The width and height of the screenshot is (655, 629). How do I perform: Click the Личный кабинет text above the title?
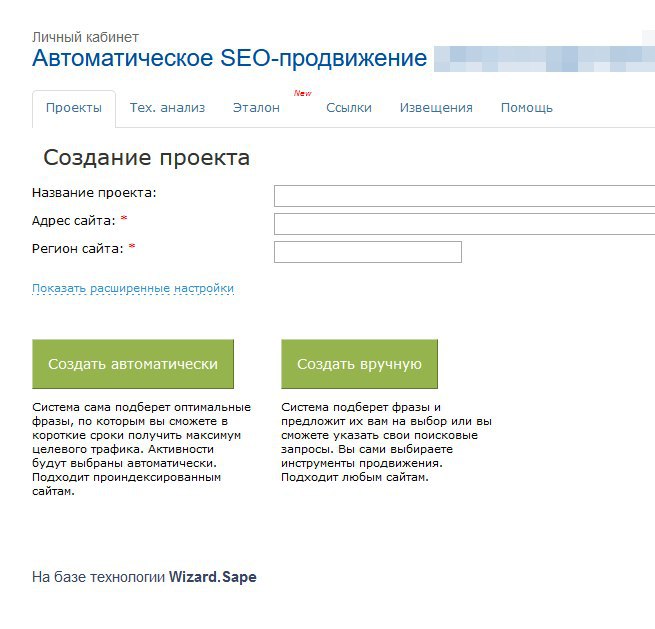pos(85,37)
